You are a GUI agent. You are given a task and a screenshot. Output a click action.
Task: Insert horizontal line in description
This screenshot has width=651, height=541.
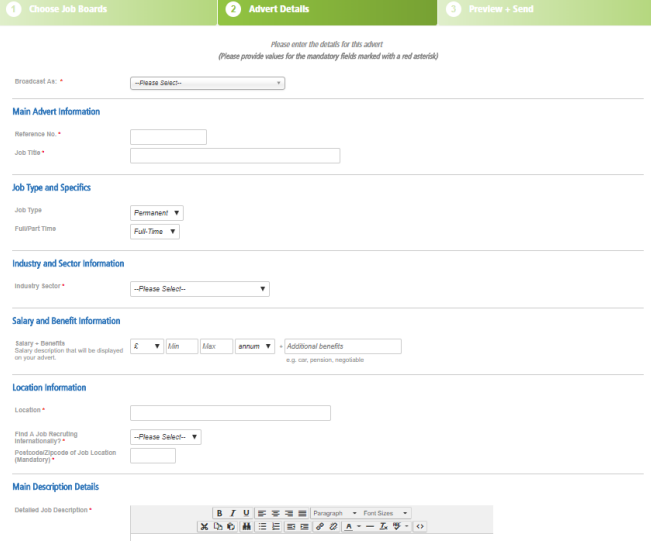370,526
